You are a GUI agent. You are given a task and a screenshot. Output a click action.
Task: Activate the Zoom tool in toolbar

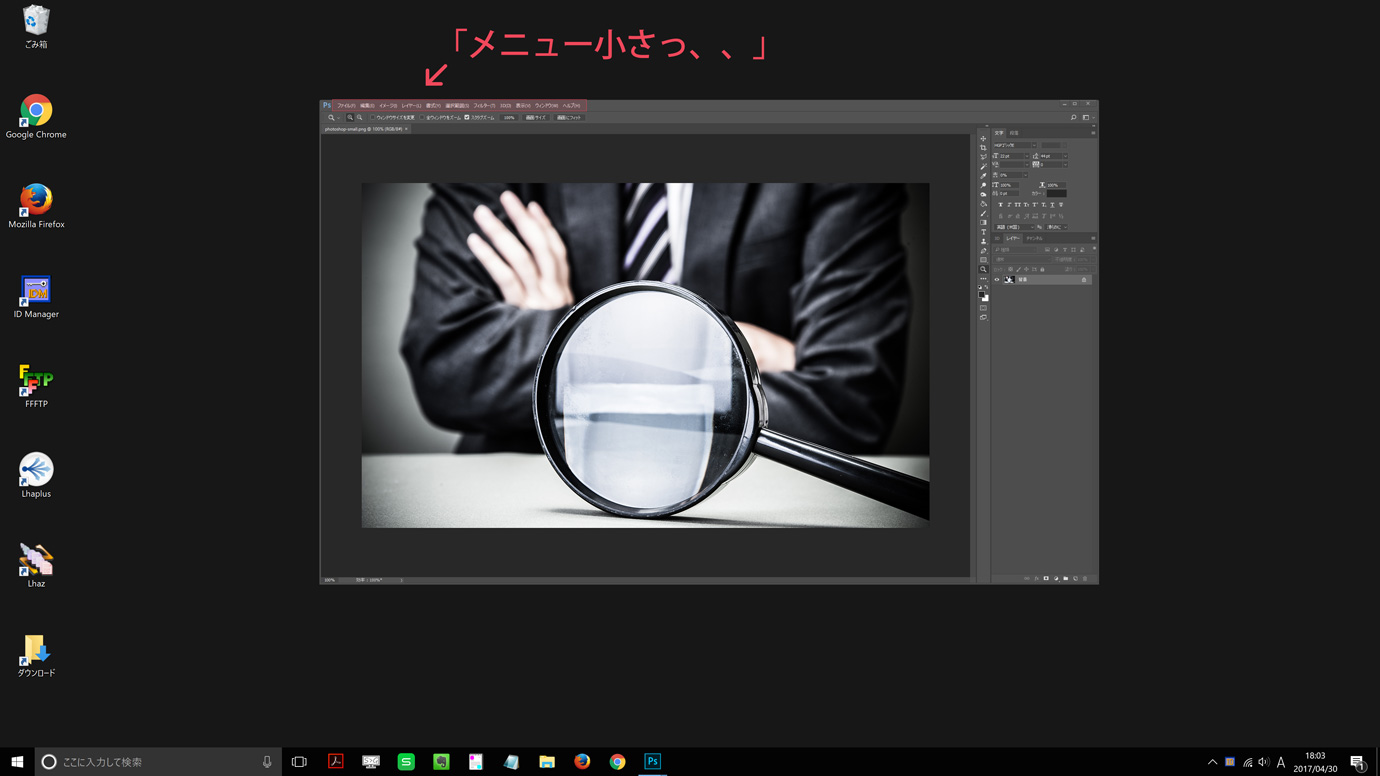(983, 269)
